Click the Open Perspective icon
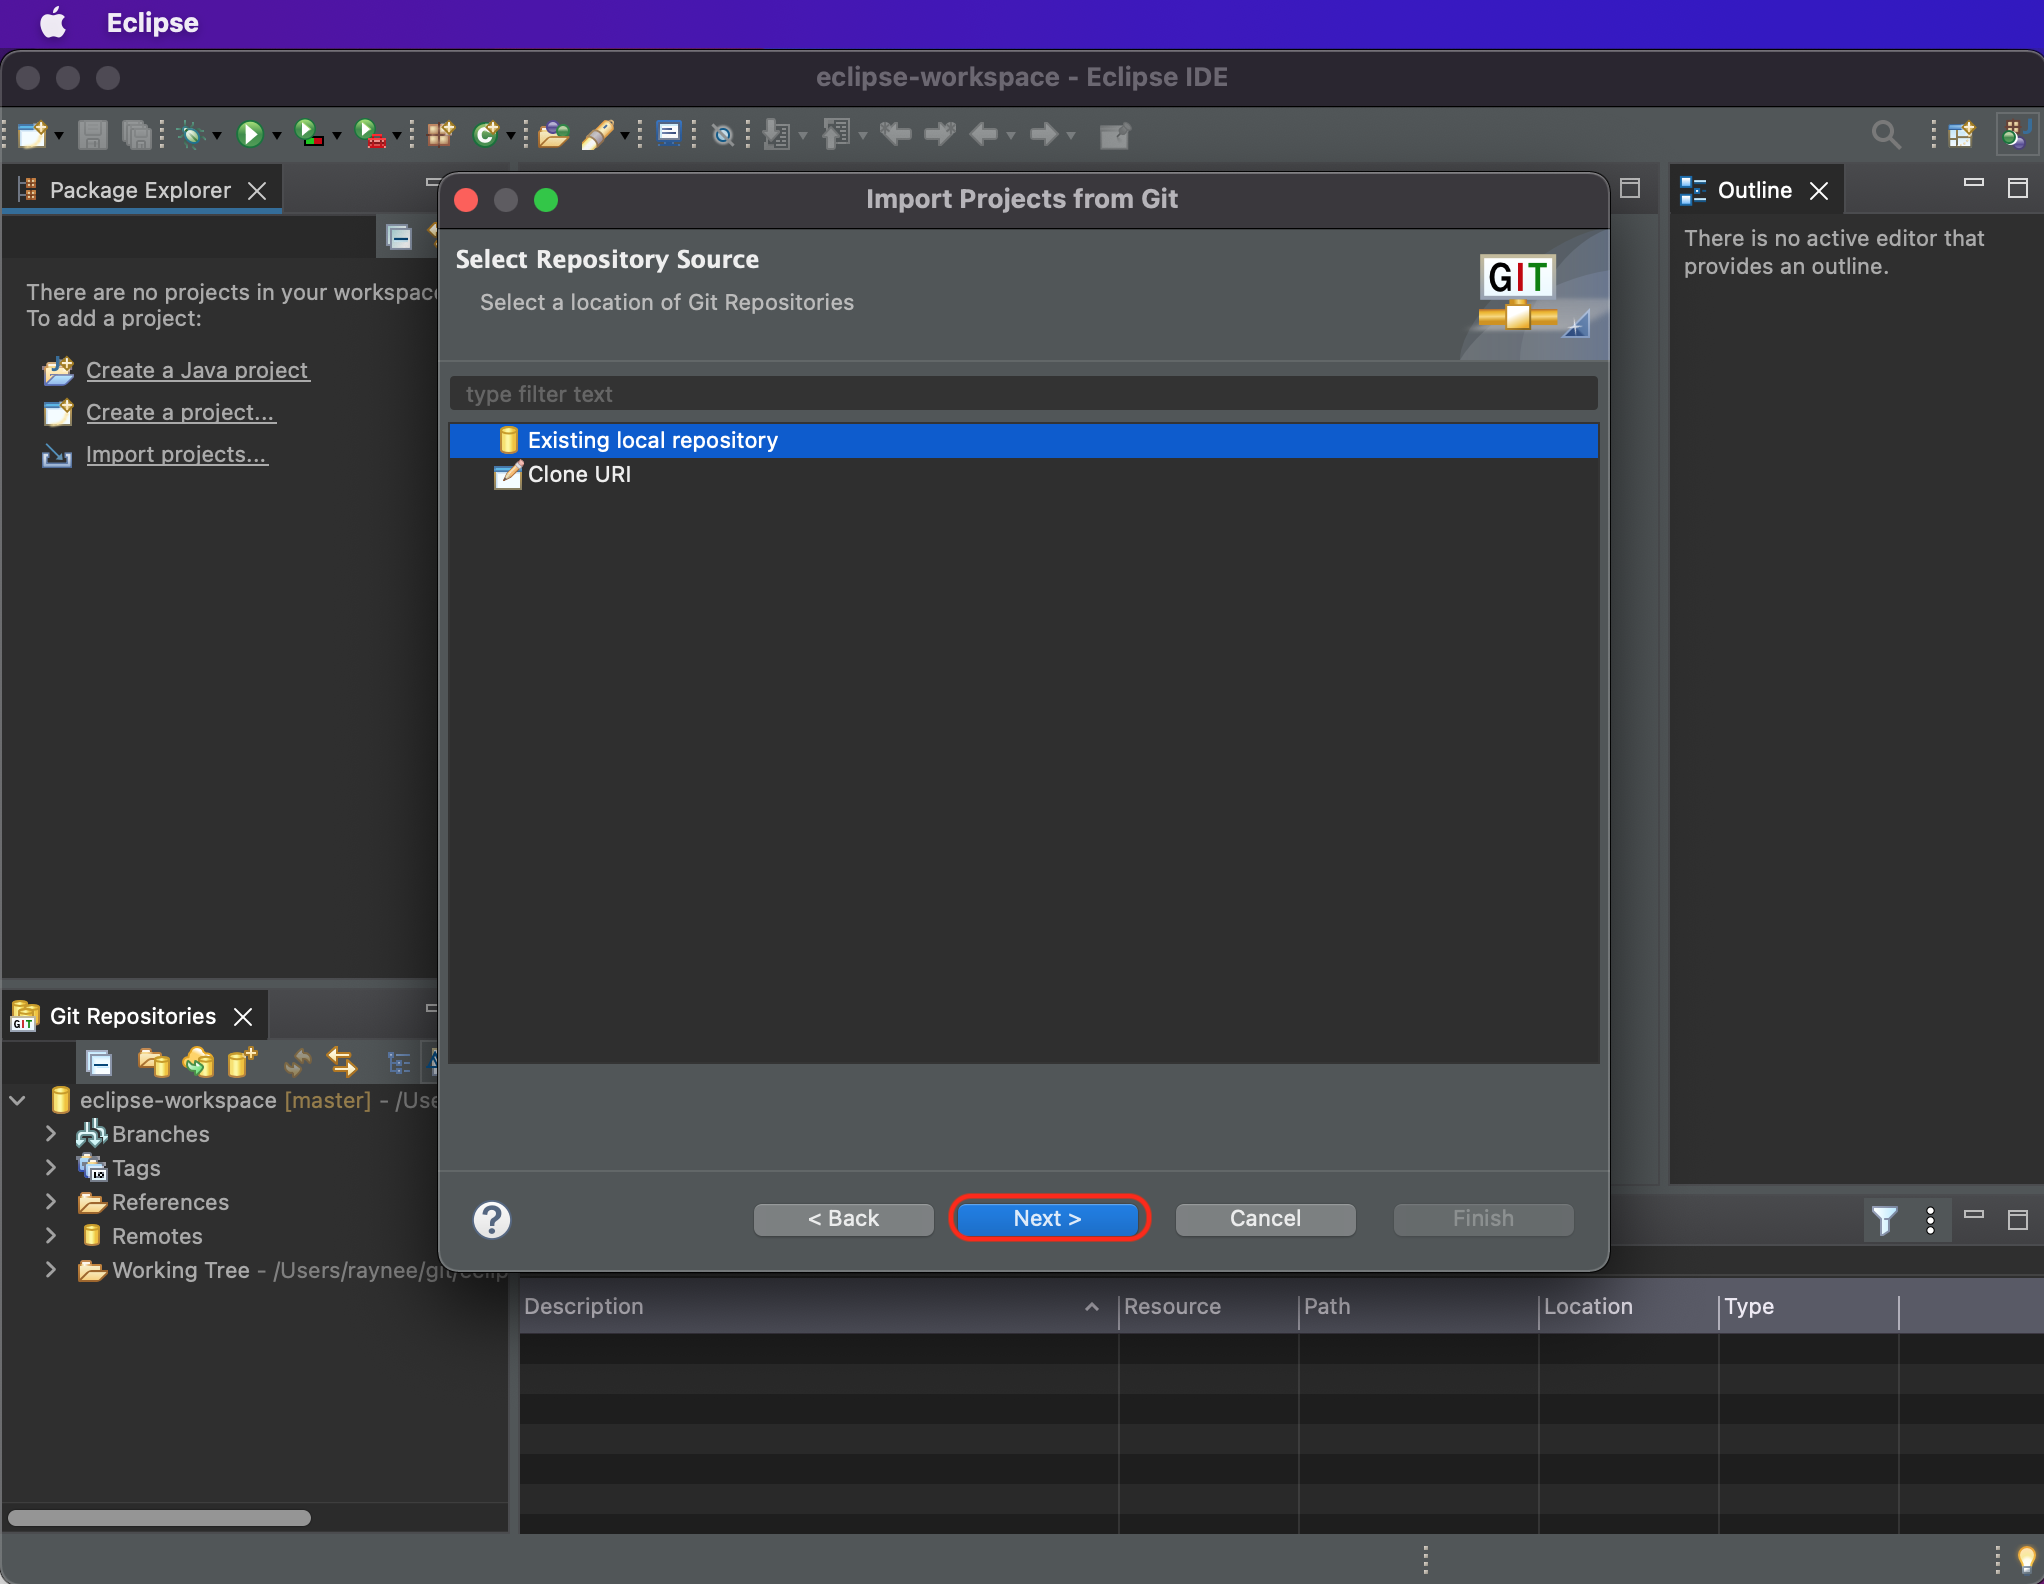 pos(1961,134)
